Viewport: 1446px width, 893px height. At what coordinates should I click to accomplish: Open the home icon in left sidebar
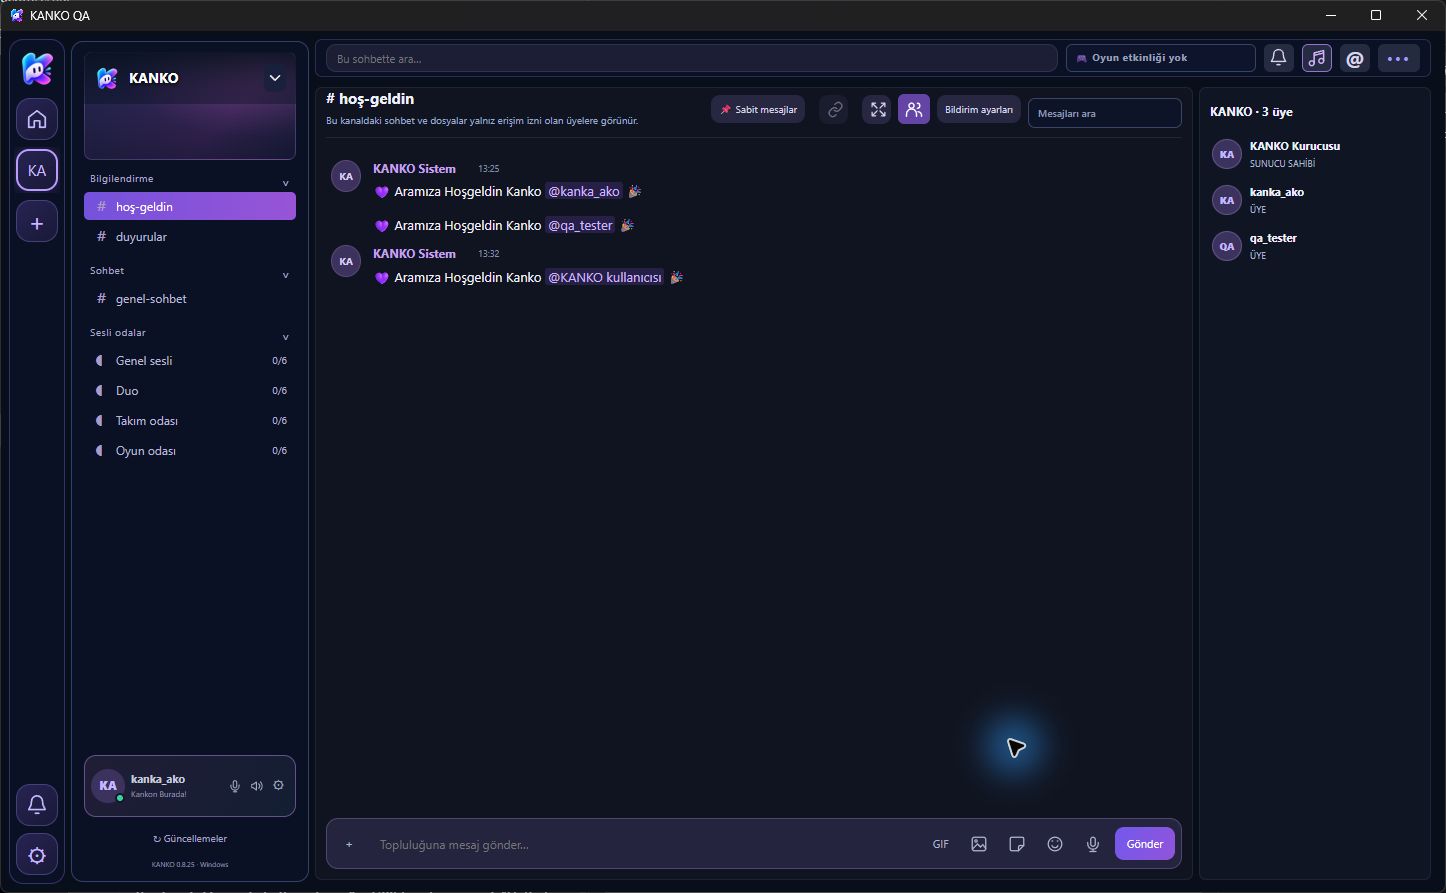pos(37,120)
